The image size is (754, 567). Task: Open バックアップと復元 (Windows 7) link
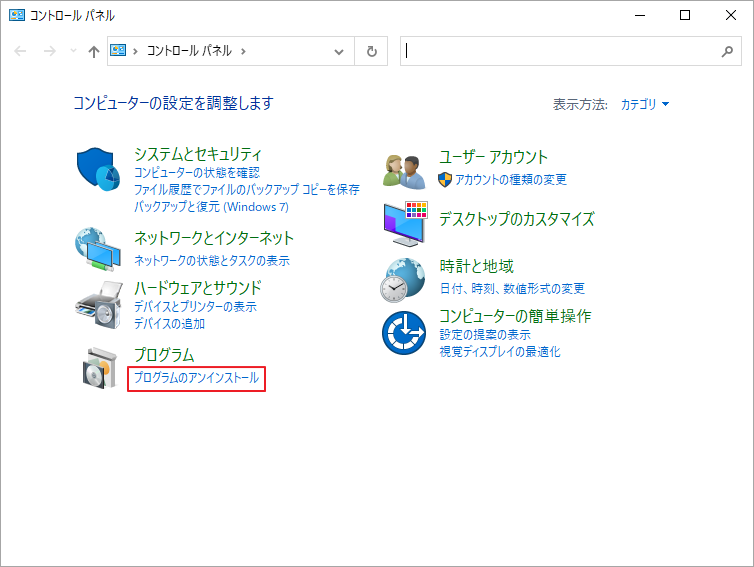tap(211, 207)
